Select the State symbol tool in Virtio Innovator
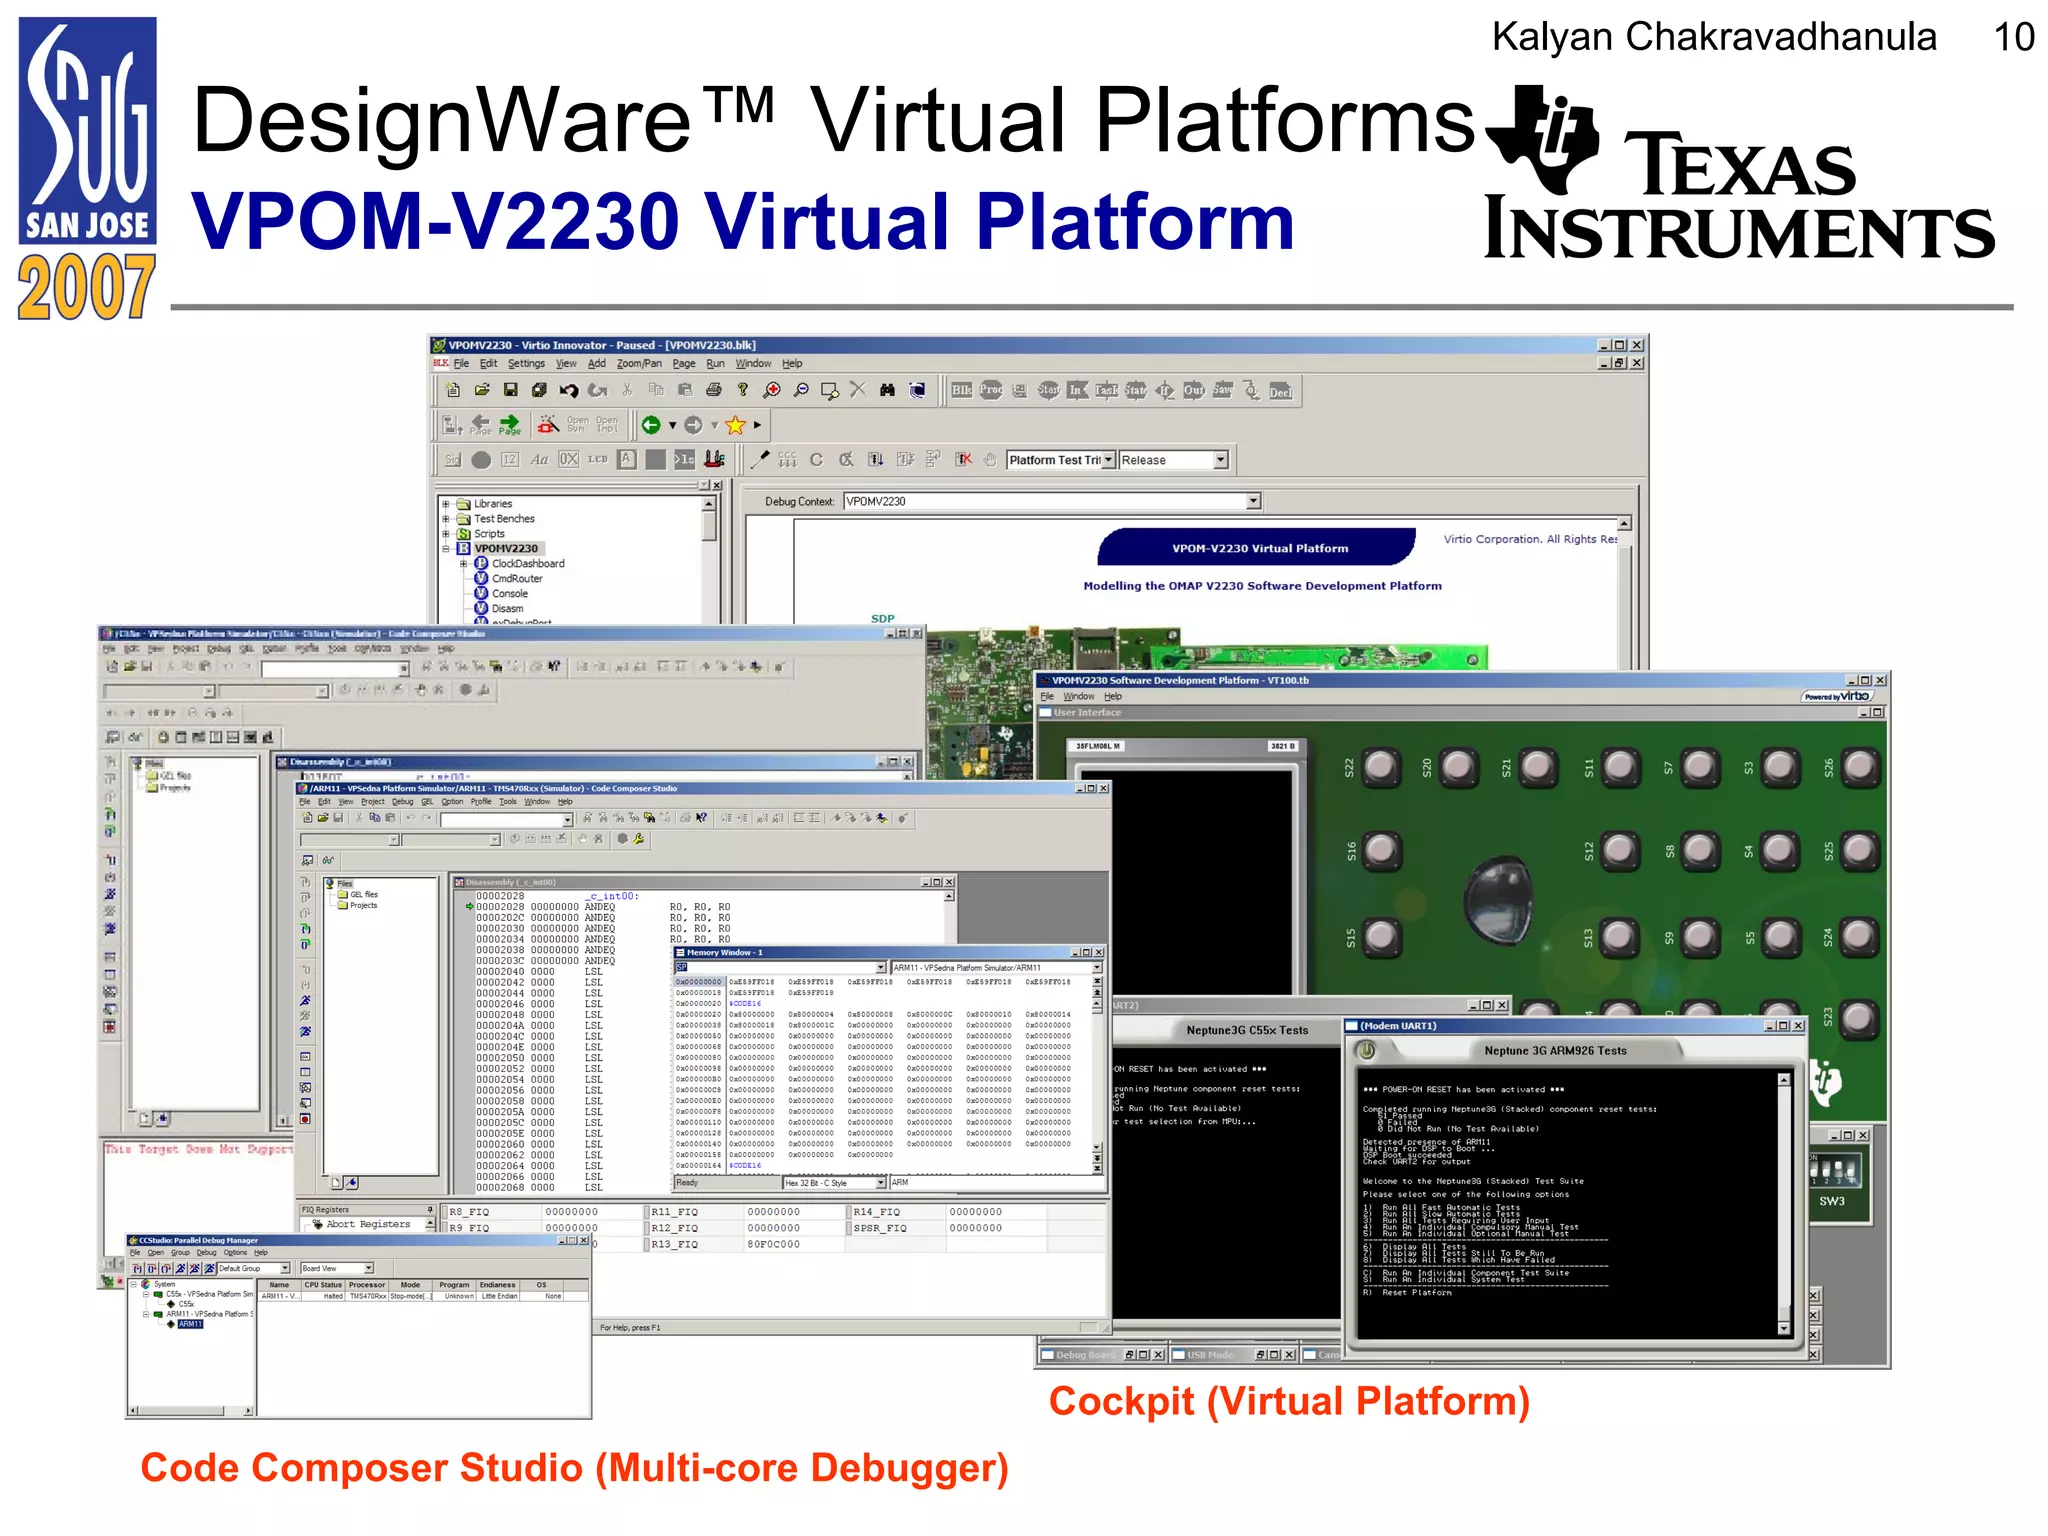Screen dimensions: 2048x1536 tap(1136, 391)
